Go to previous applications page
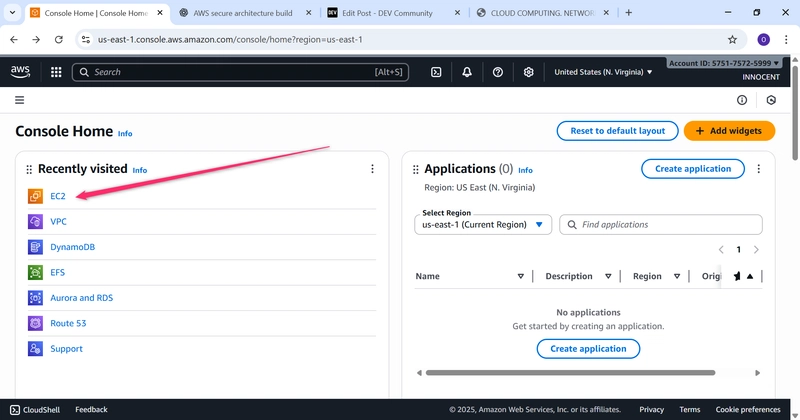This screenshot has width=800, height=420. [721, 250]
